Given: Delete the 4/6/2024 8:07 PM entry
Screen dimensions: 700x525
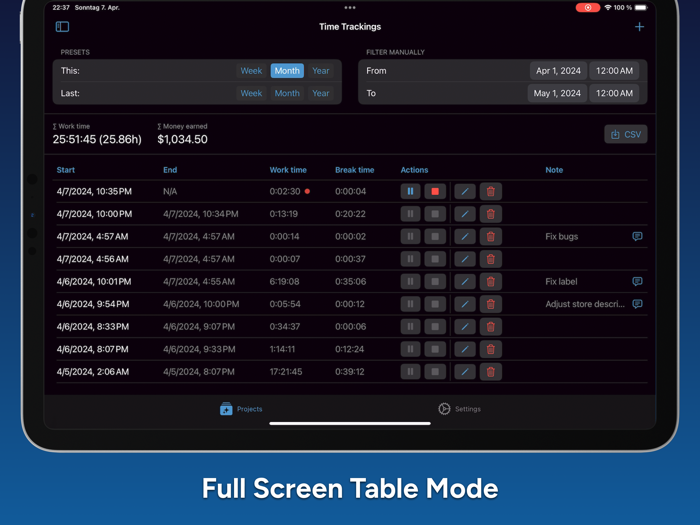Looking at the screenshot, I should [x=491, y=350].
